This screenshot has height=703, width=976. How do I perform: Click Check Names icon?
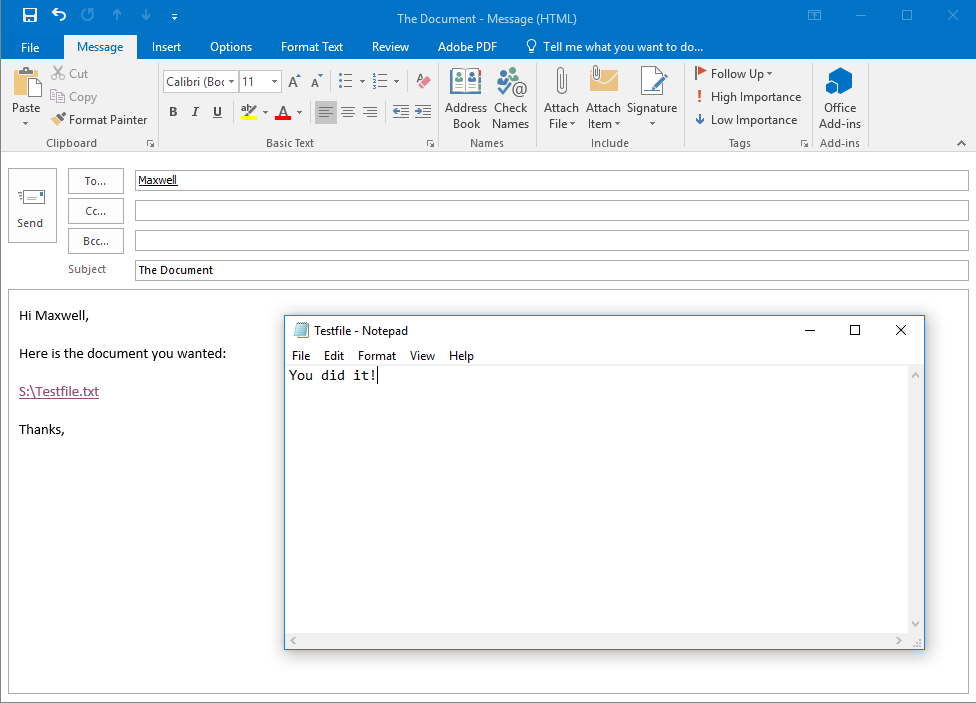click(x=510, y=98)
